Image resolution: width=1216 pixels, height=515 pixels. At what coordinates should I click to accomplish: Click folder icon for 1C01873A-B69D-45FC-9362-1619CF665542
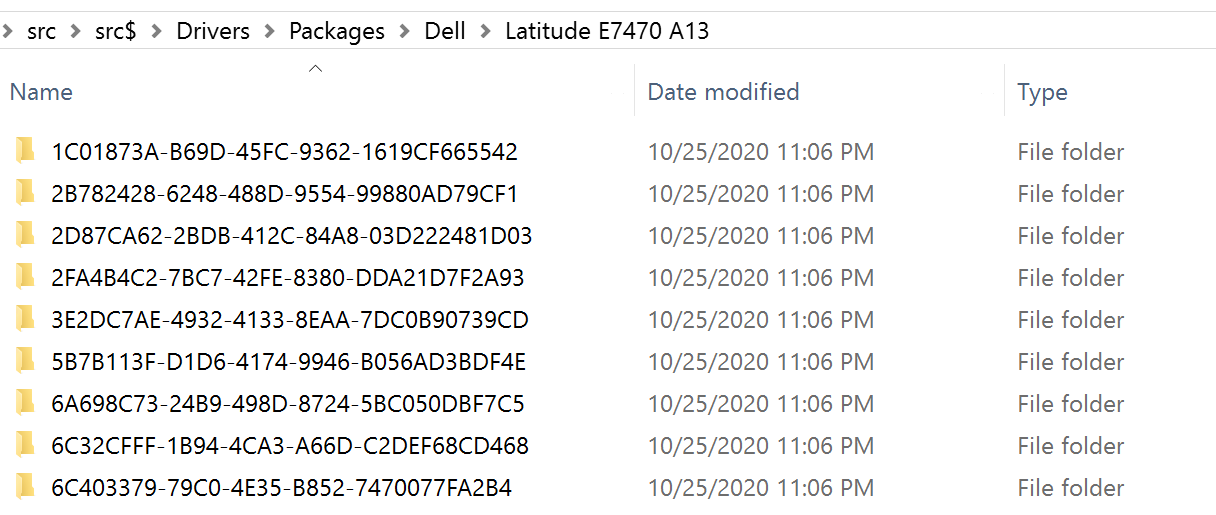click(25, 152)
